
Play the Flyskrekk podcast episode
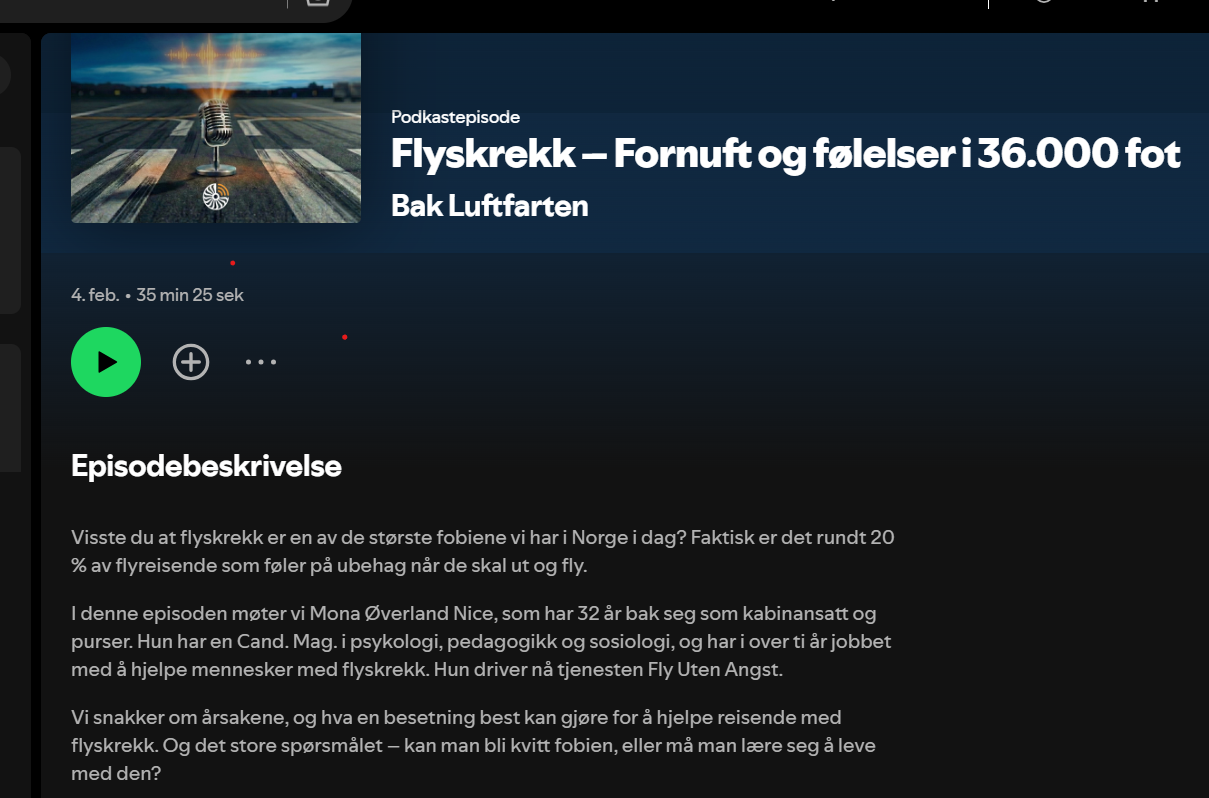pos(106,362)
